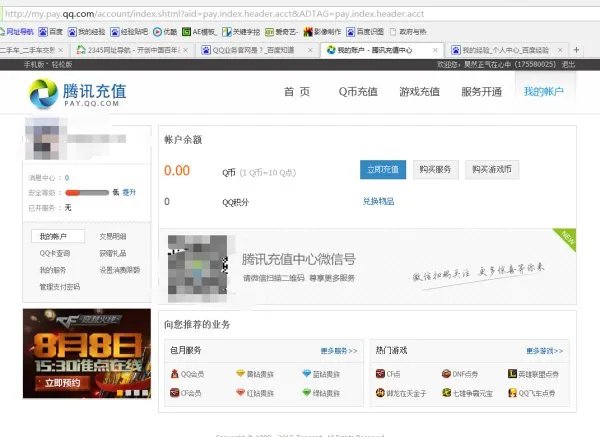Open QQ卡查询 in the sidebar menu
The height and width of the screenshot is (437, 600).
55,253
